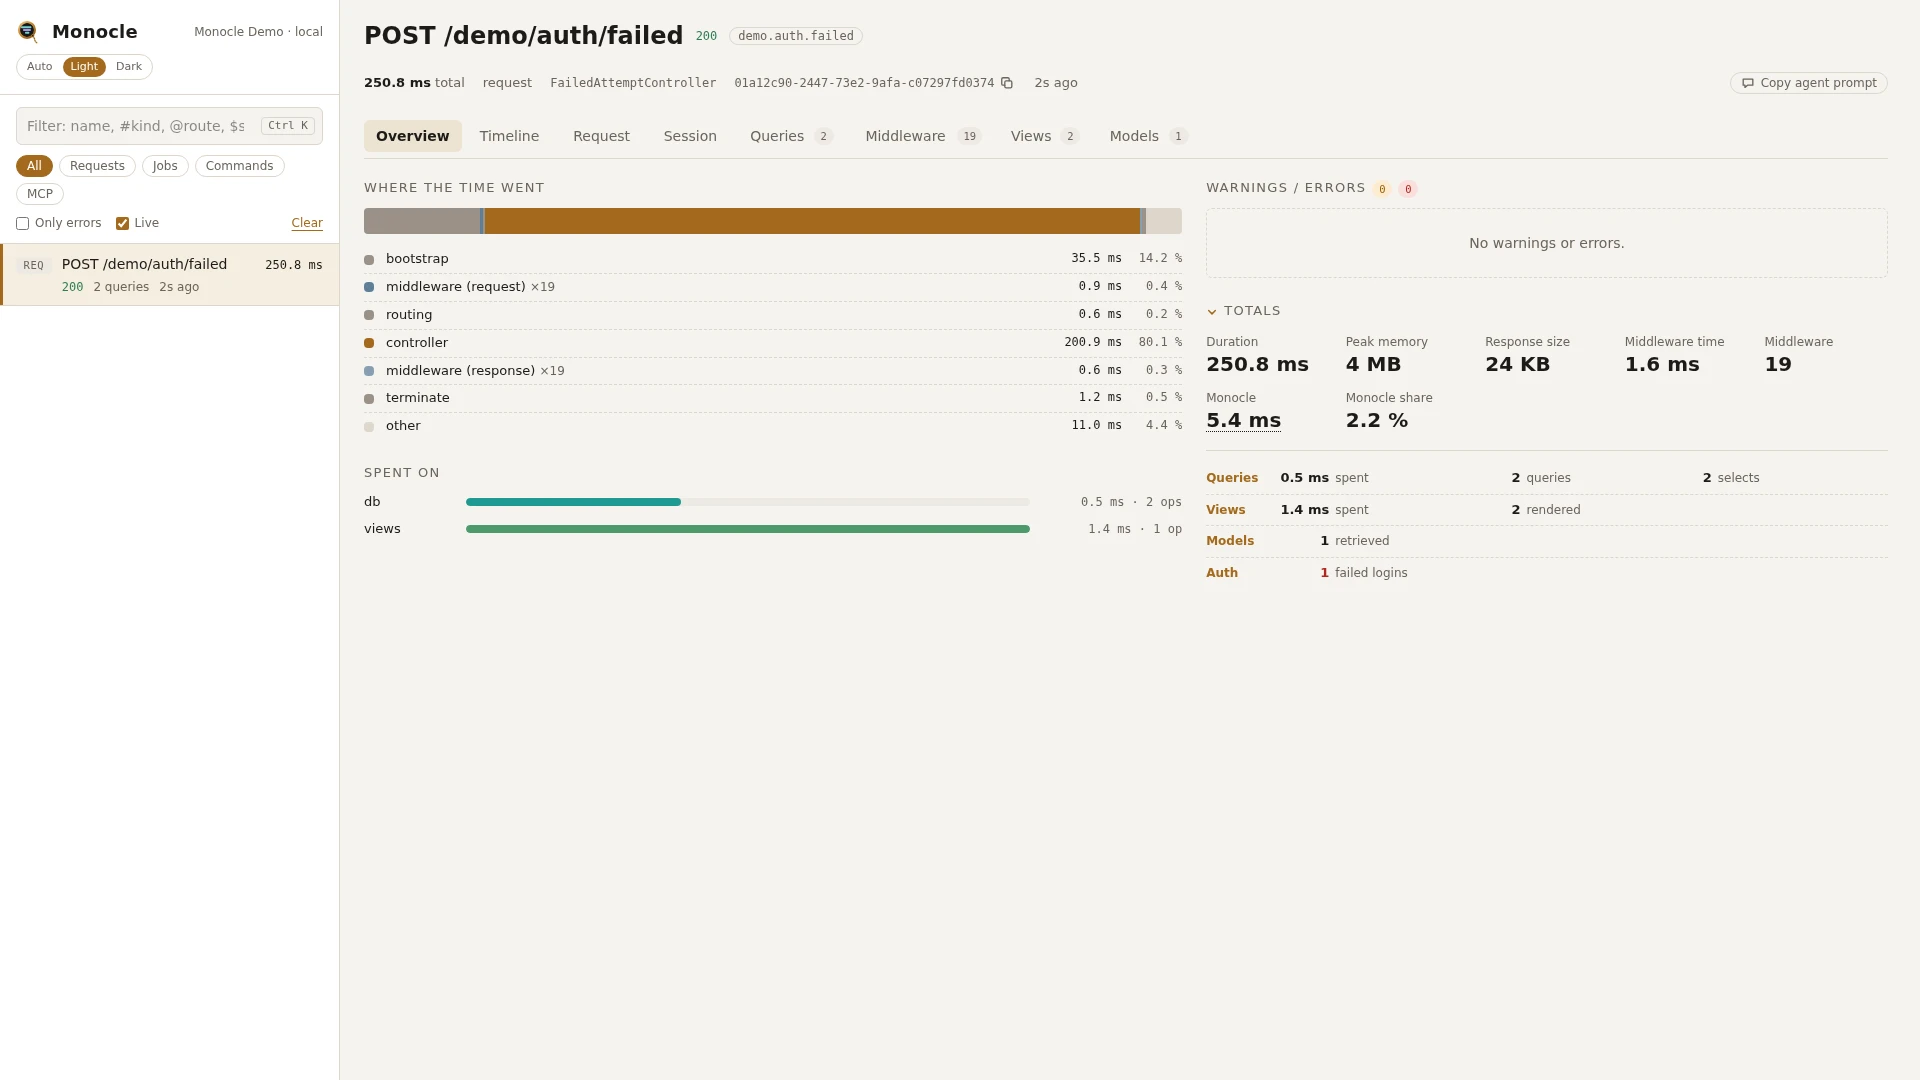Image resolution: width=1920 pixels, height=1080 pixels.
Task: Open the Models totals link
Action: (1229, 541)
